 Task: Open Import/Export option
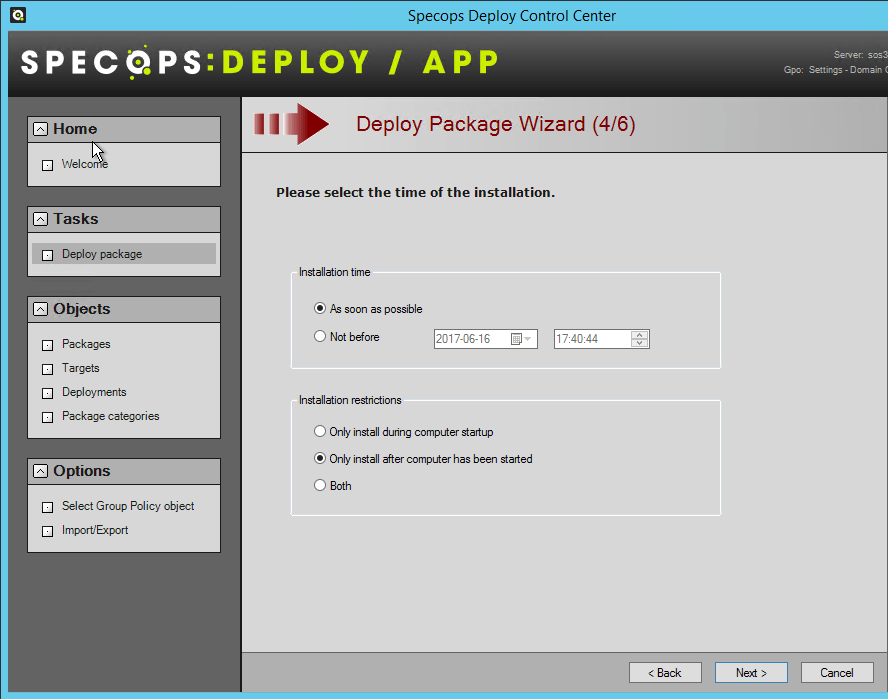[x=95, y=530]
